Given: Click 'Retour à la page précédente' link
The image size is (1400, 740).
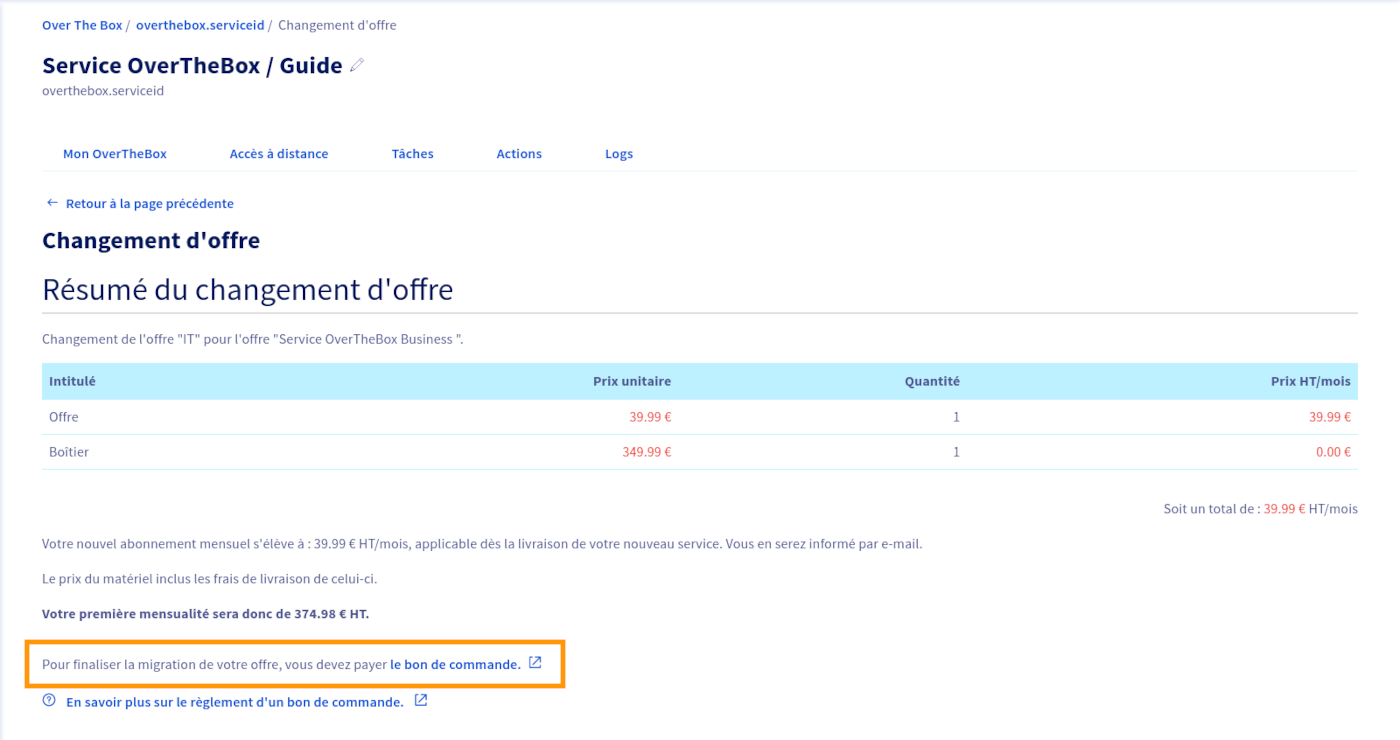Looking at the screenshot, I should coord(149,203).
